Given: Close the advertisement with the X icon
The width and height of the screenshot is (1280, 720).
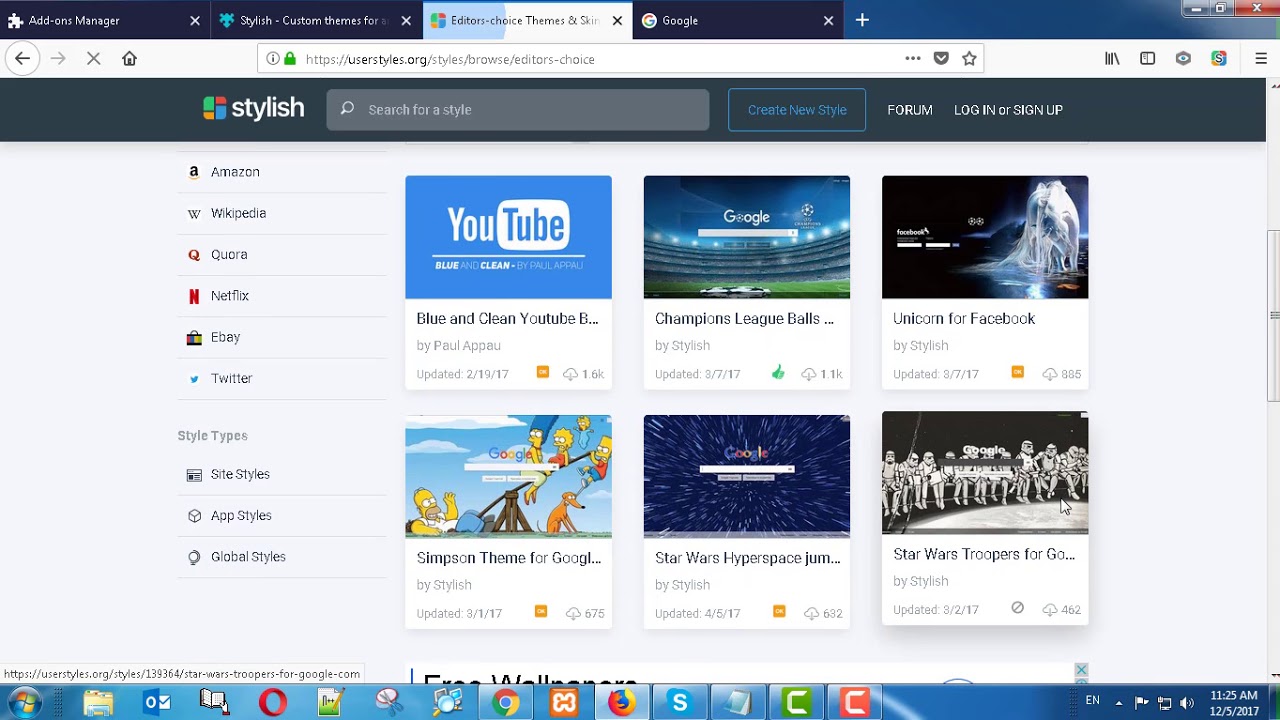Looking at the screenshot, I should tap(1081, 670).
